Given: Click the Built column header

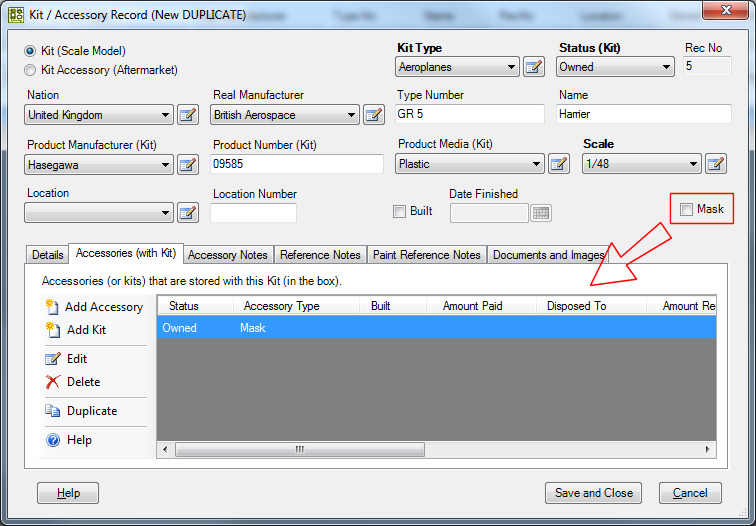Looking at the screenshot, I should pyautogui.click(x=393, y=306).
